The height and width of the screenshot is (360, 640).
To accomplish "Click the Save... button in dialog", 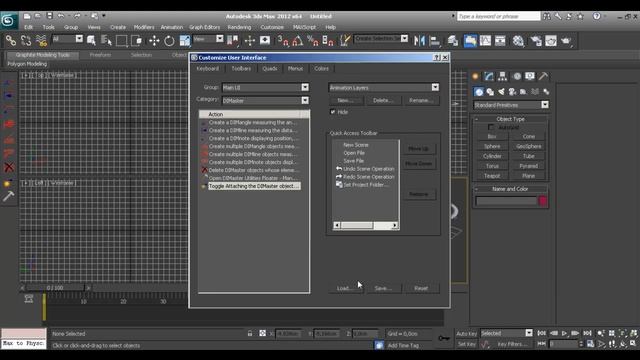I will [x=383, y=288].
